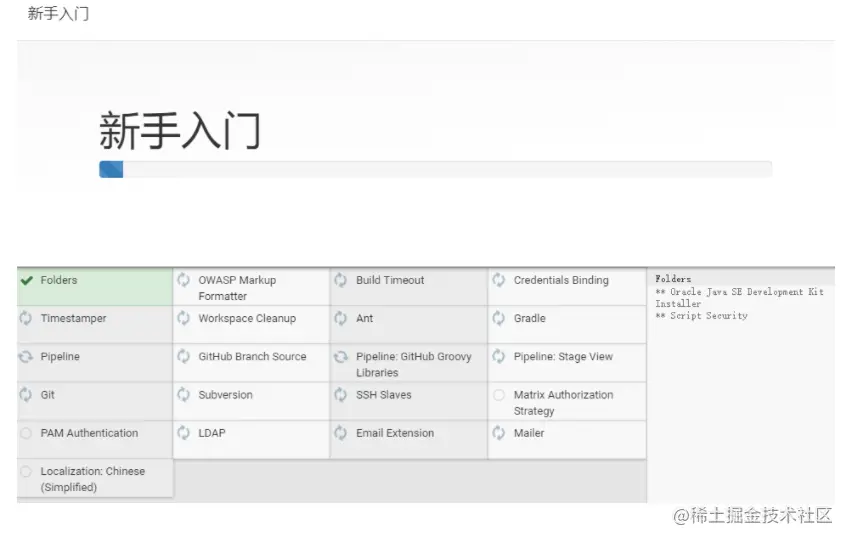850x543 pixels.
Task: Click the Email Extension plugin label
Action: point(395,433)
